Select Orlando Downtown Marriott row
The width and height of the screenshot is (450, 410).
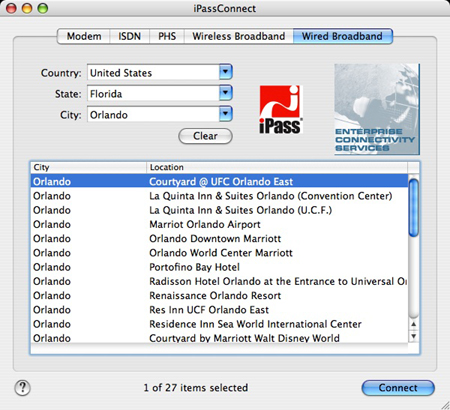pos(219,239)
